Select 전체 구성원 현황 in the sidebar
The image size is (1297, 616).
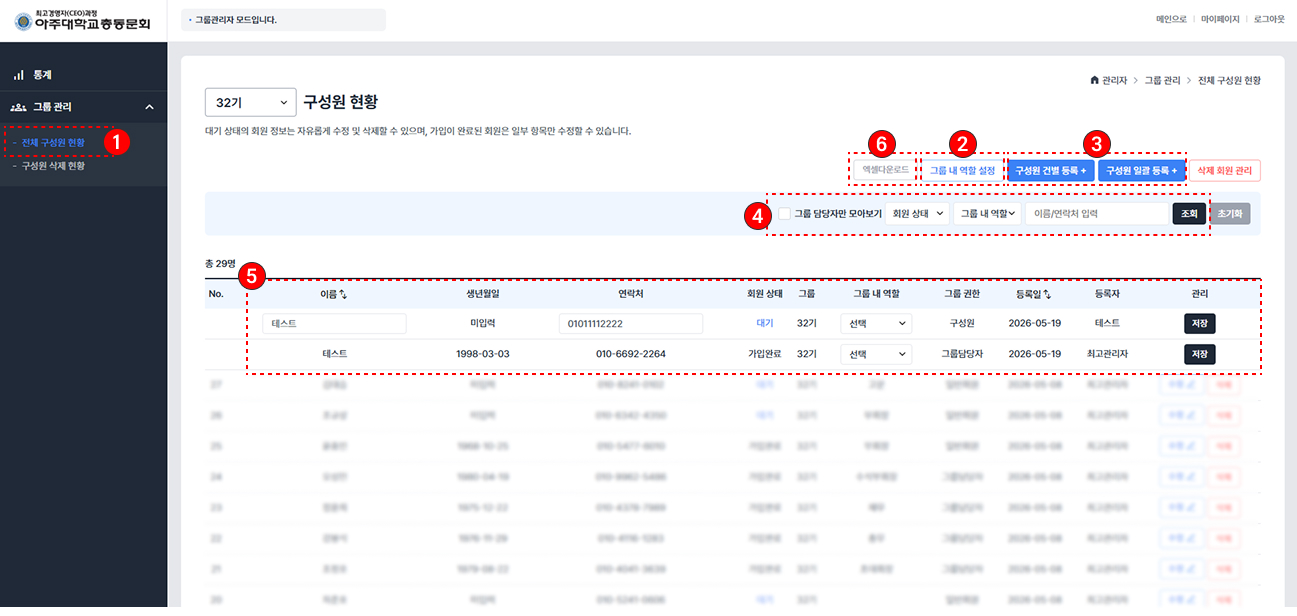53,143
